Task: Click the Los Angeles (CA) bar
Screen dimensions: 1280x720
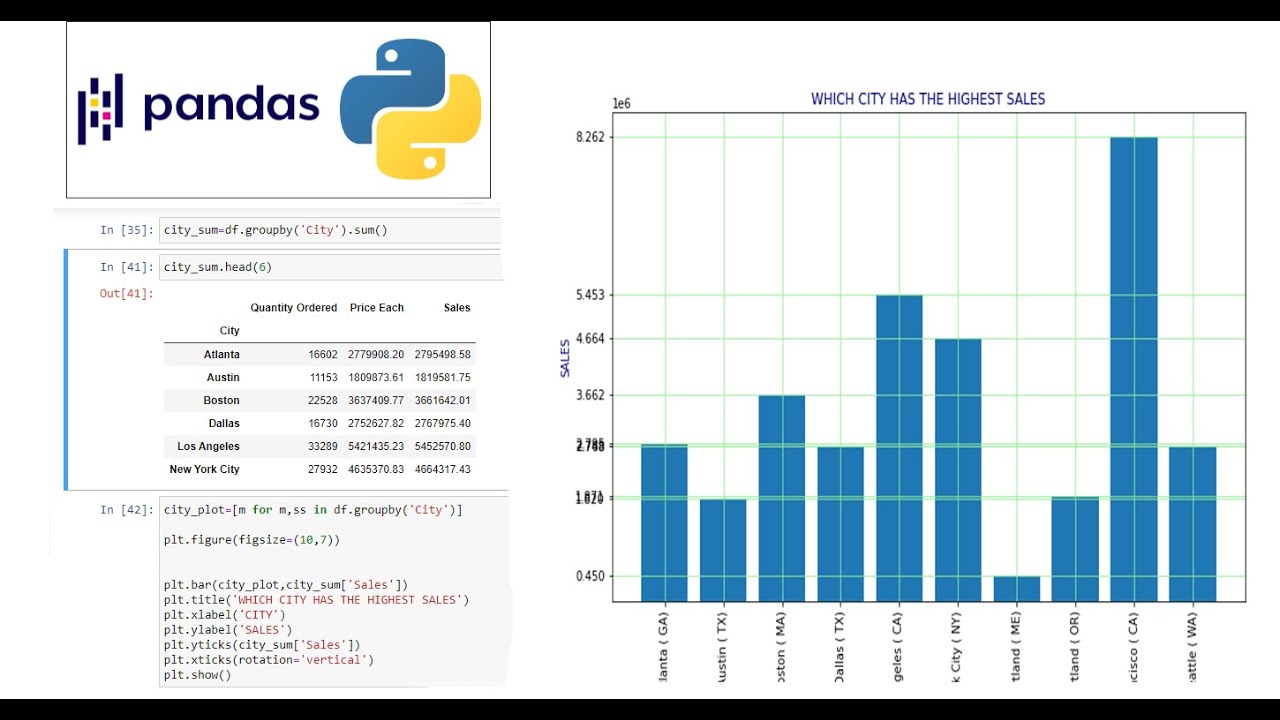Action: click(x=899, y=448)
